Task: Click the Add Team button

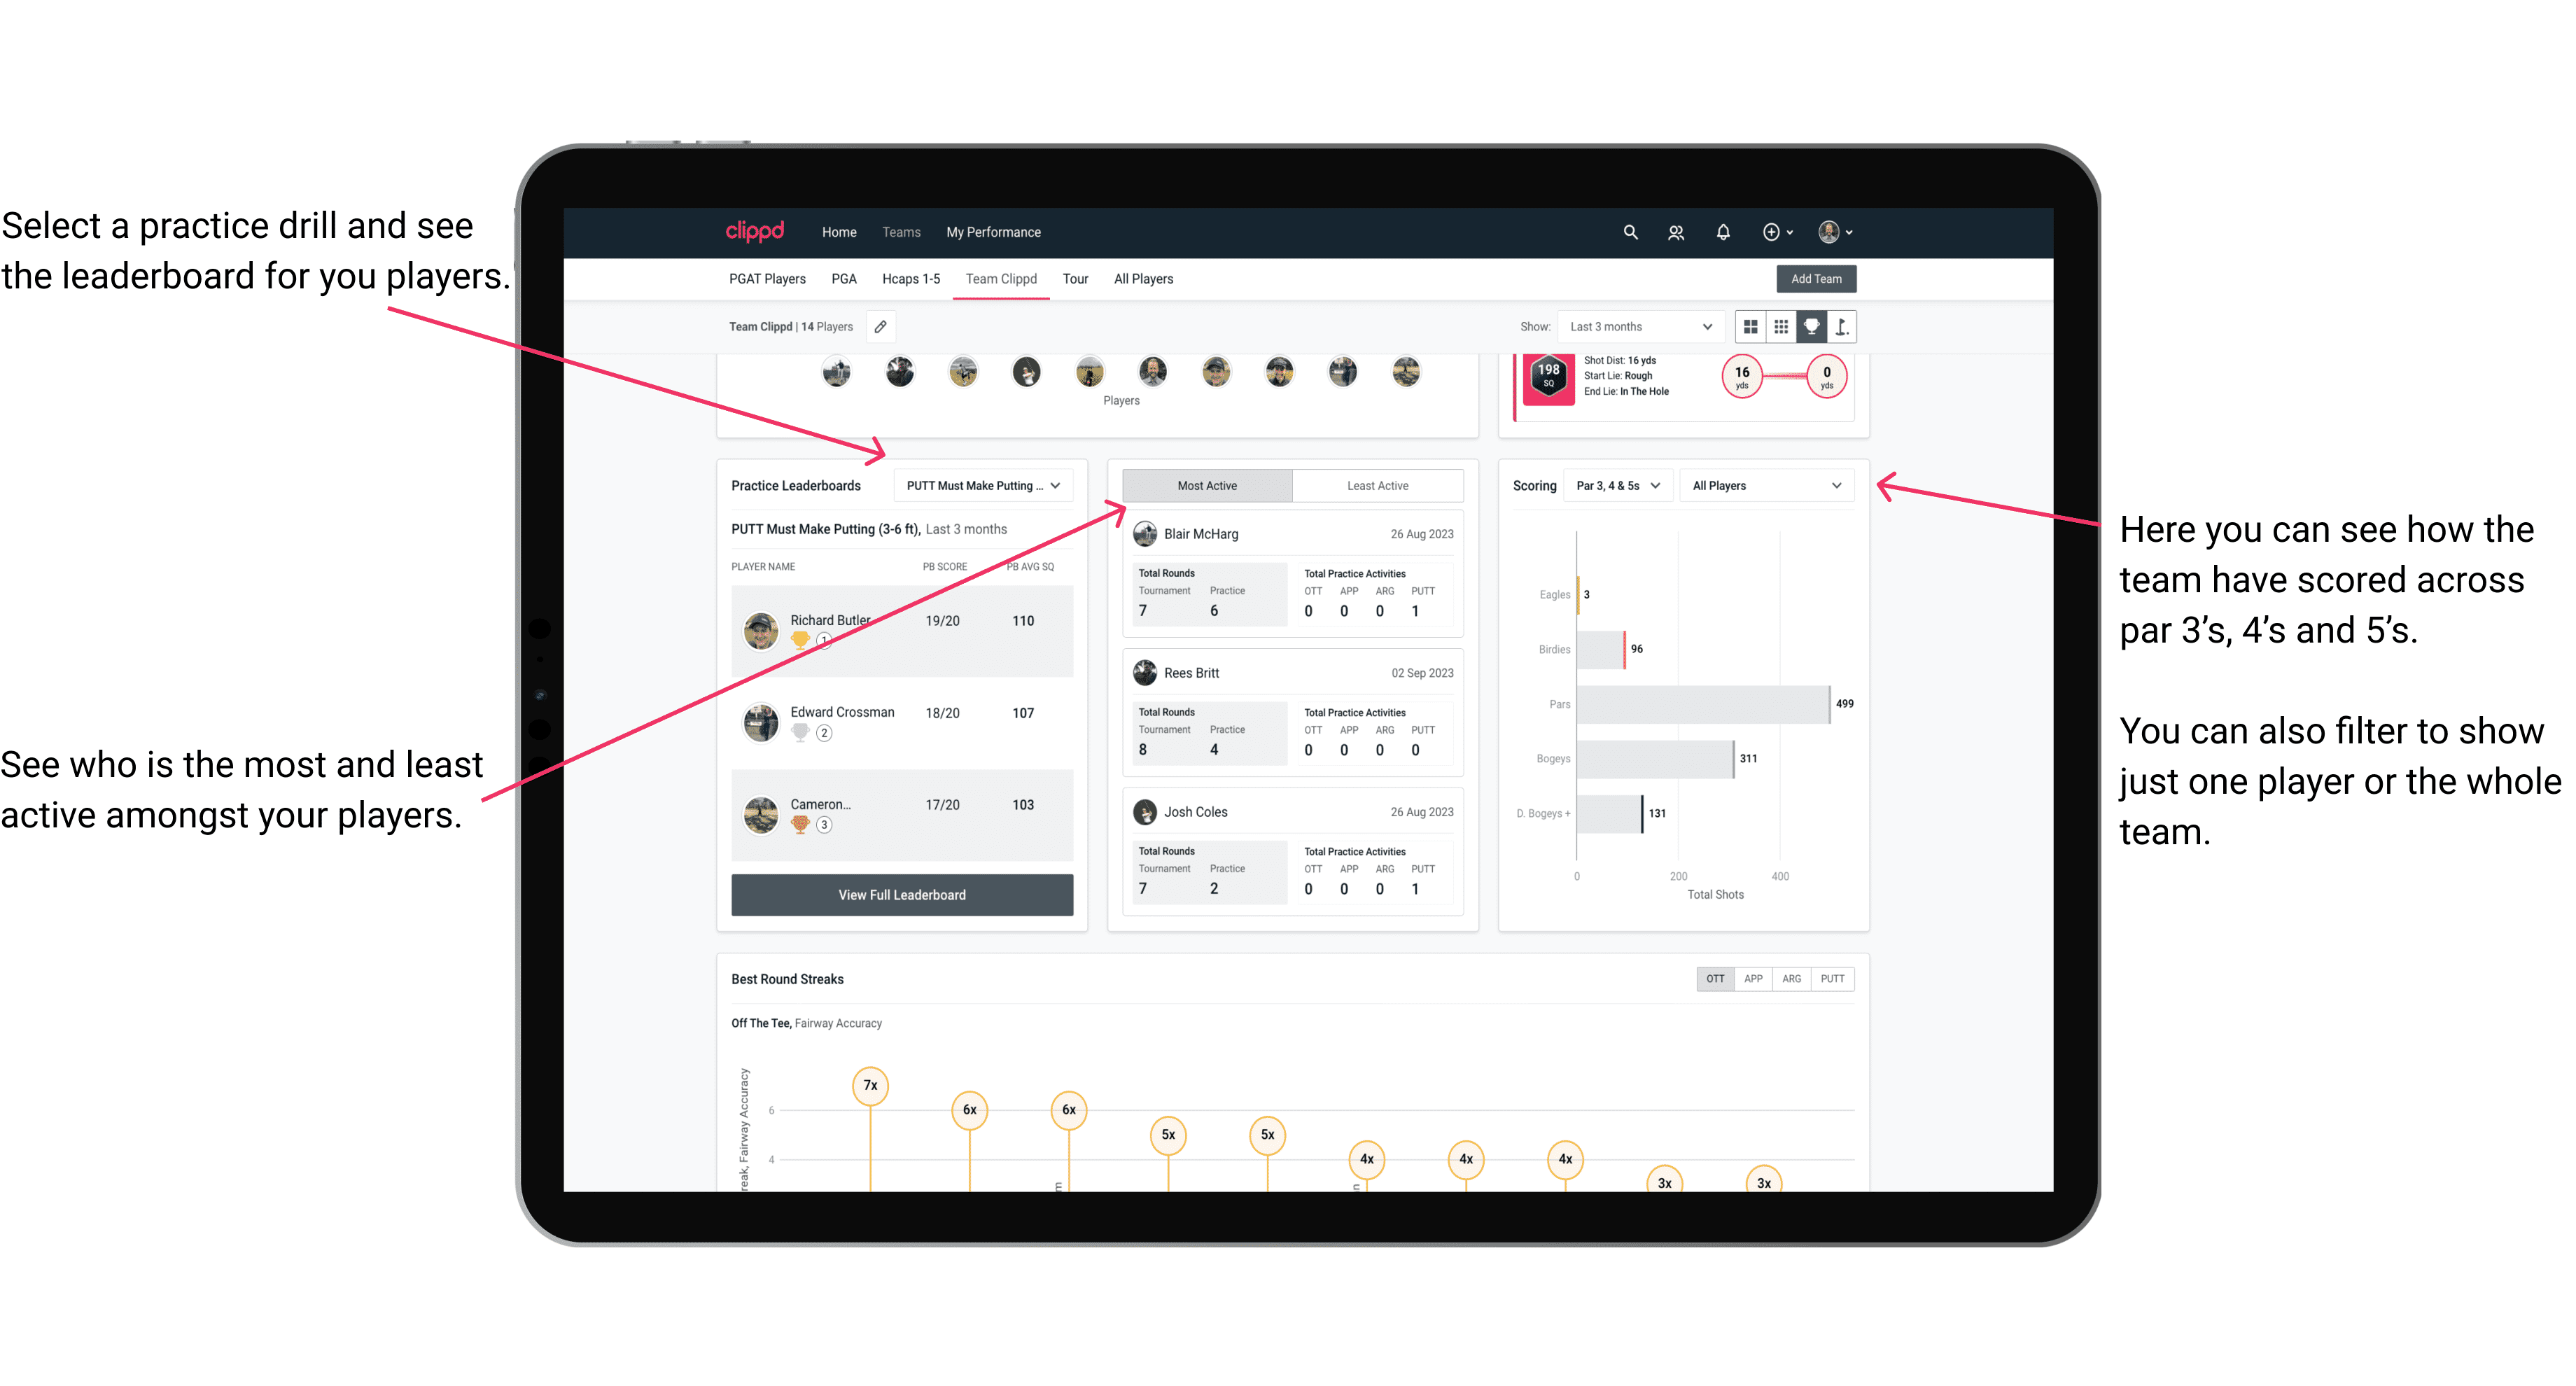Action: (1815, 278)
